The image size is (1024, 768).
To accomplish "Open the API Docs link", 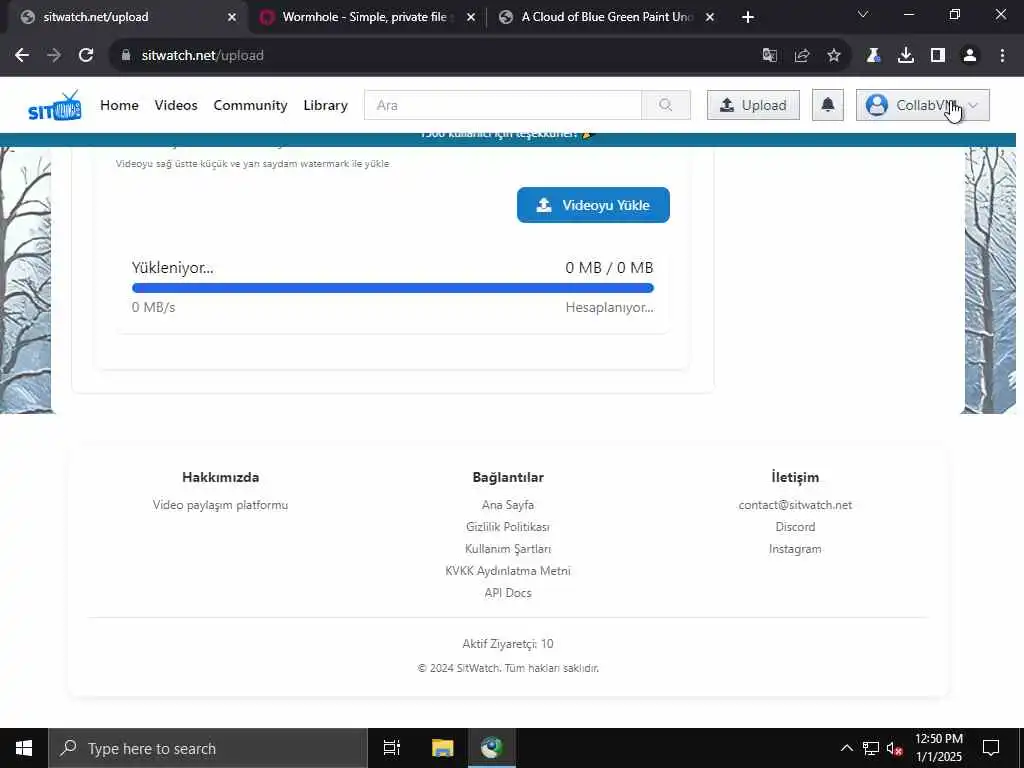I will tap(508, 593).
